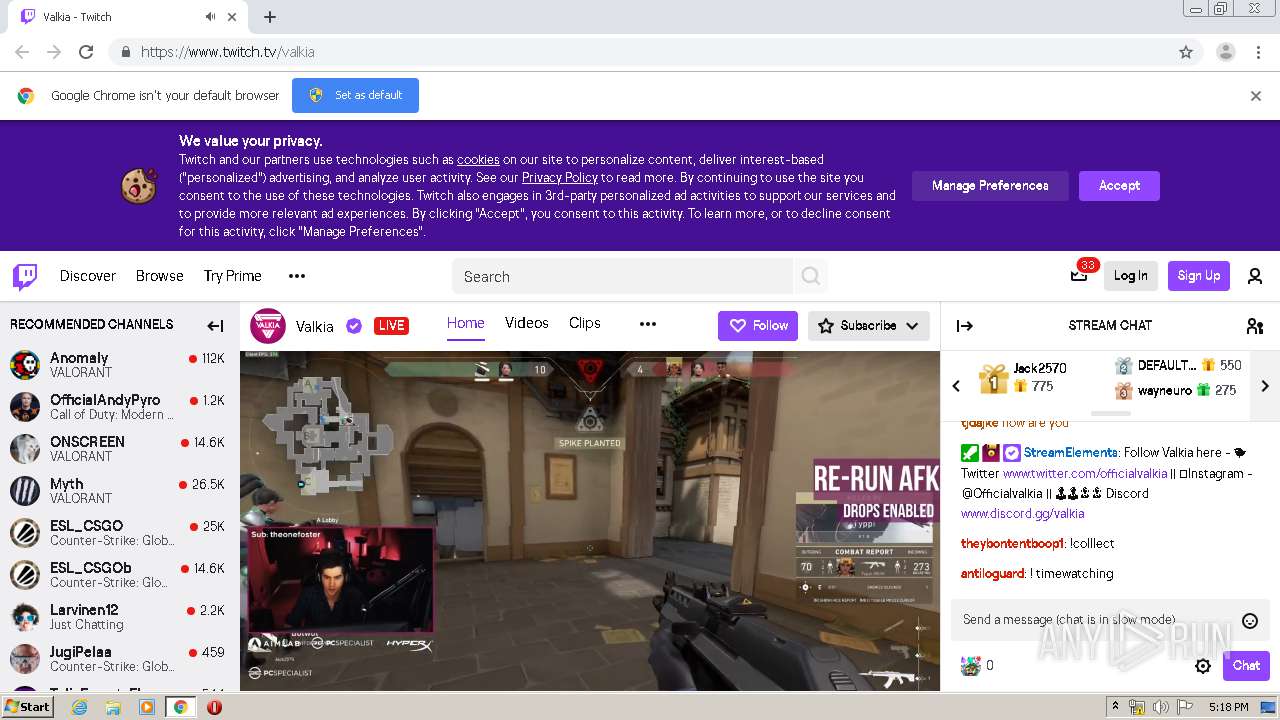This screenshot has height=720, width=1280.
Task: Click the verified badge next to Valkia
Action: pos(354,326)
